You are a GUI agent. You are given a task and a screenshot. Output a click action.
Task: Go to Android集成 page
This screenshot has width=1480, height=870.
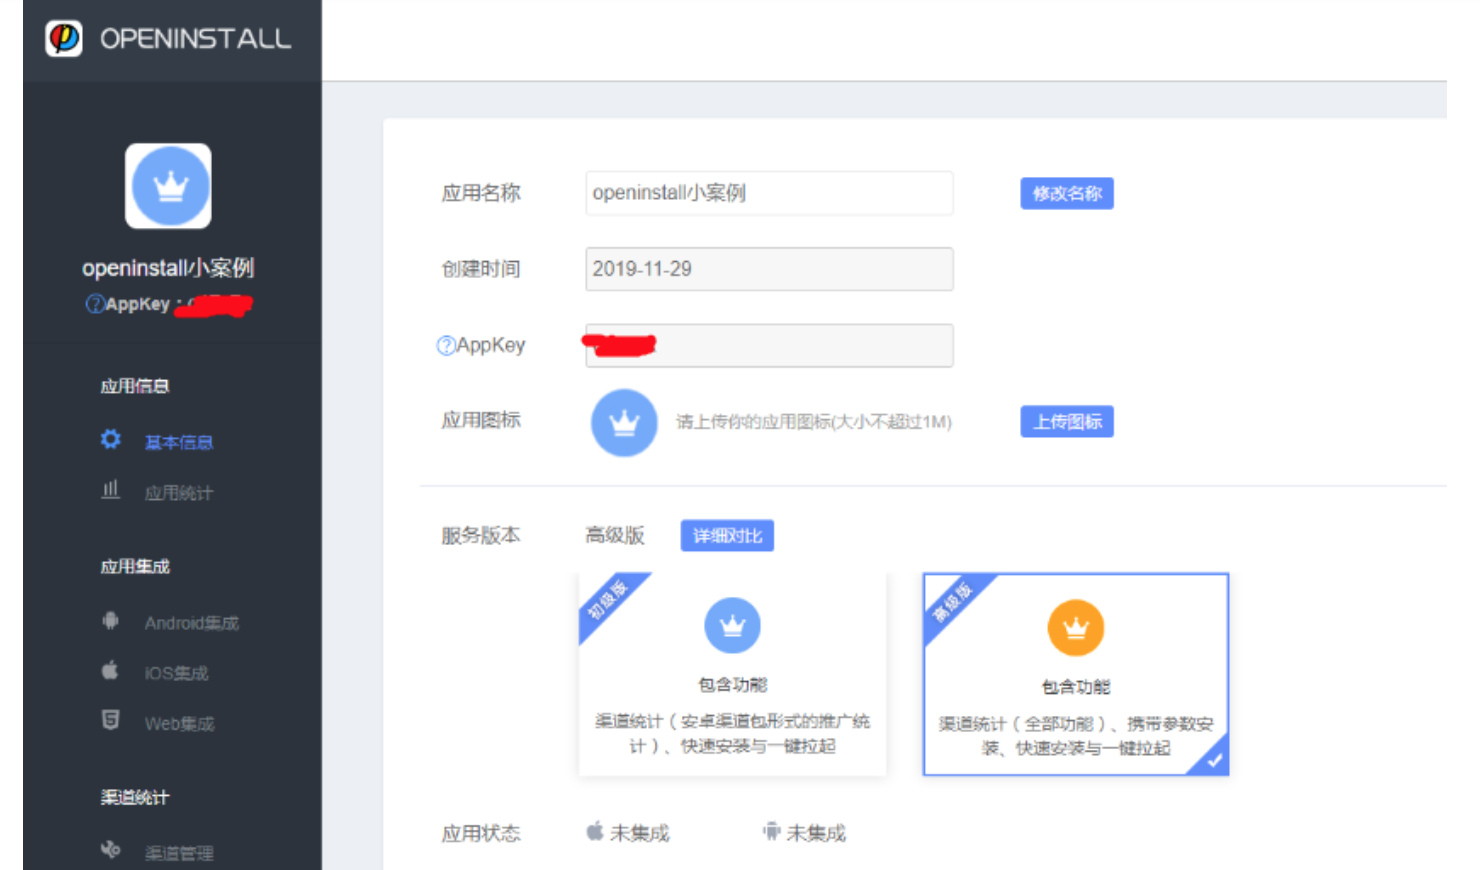coord(192,623)
